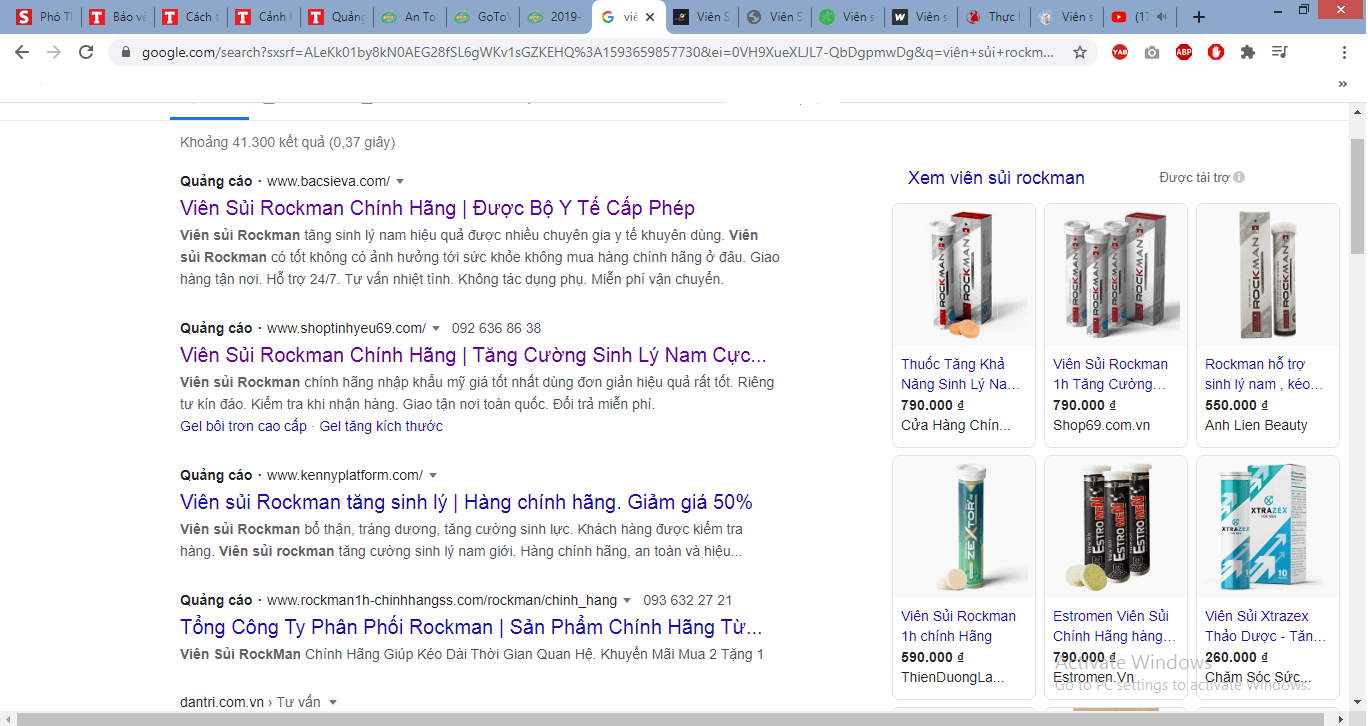Open 'Viên Sủi Rockman Chính Hãng | Được Bộ Y Tế' result
This screenshot has width=1368, height=726.
437,208
